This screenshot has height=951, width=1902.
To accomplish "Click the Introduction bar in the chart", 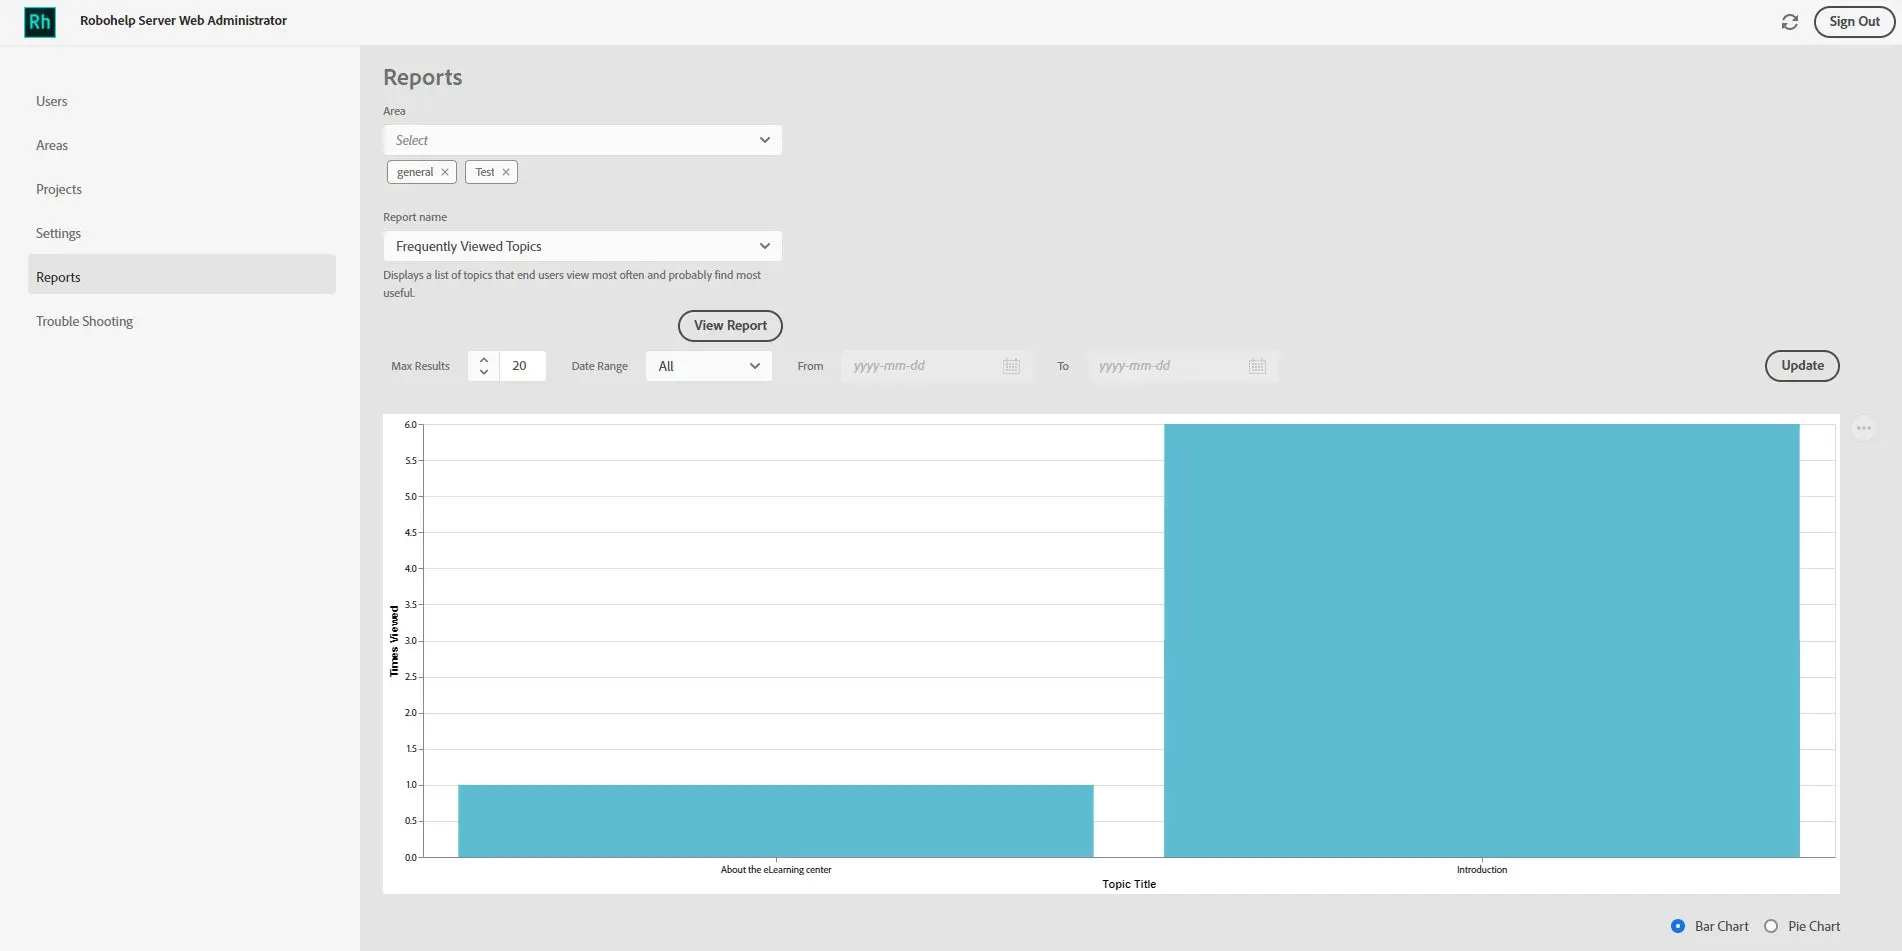I will tap(1481, 640).
